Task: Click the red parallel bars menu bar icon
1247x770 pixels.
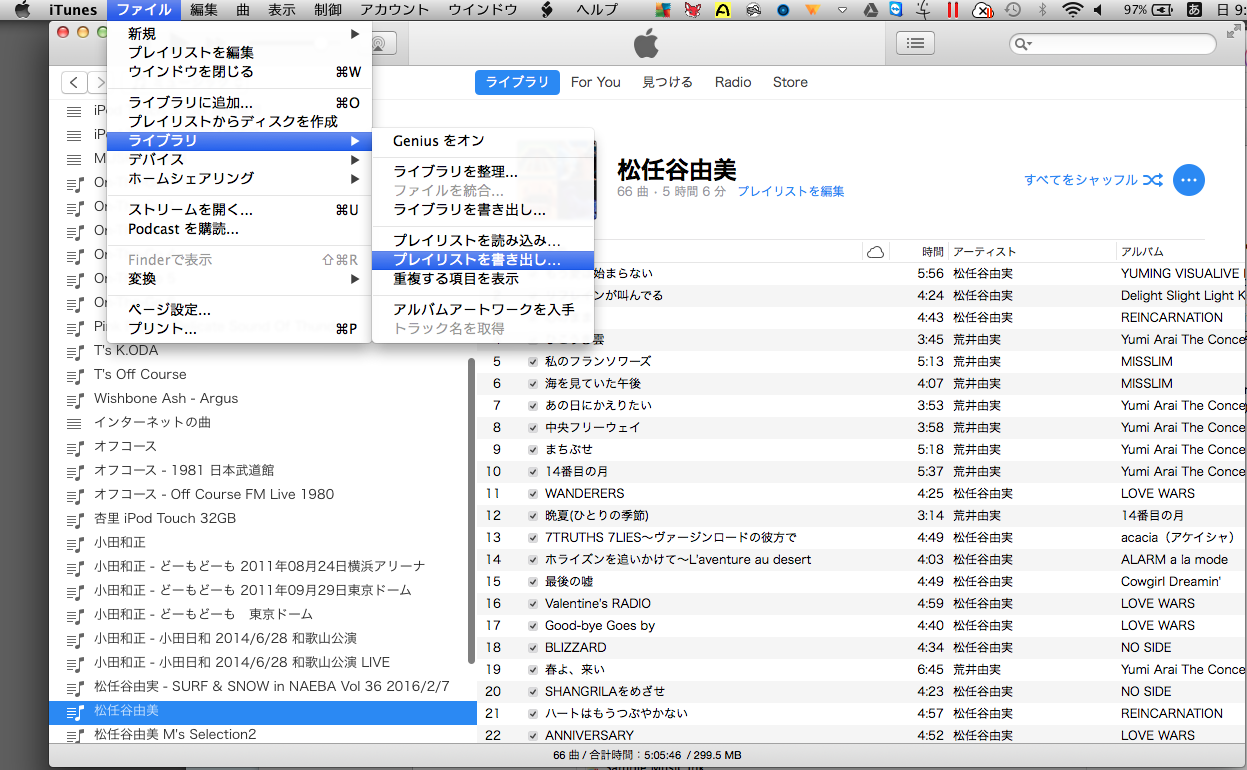Action: coord(953,10)
